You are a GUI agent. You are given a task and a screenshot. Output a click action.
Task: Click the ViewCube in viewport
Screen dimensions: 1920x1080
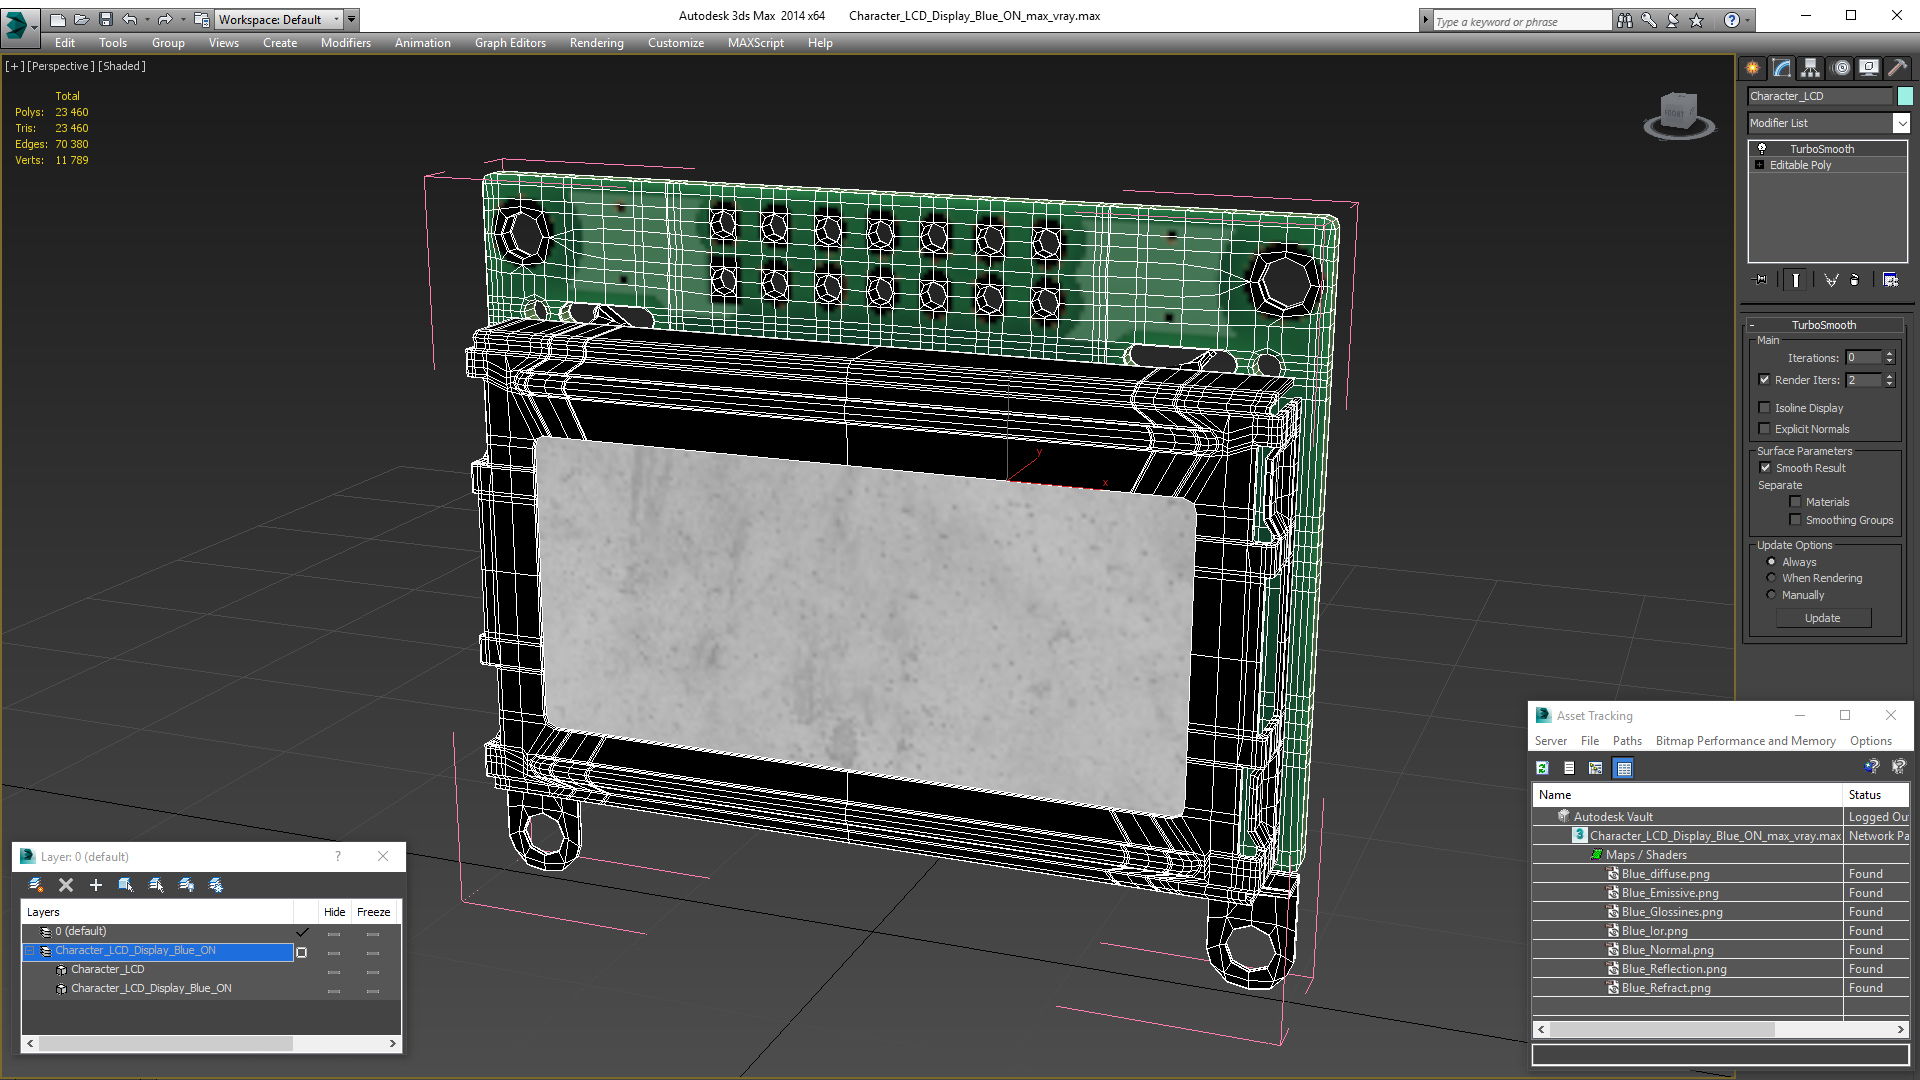pos(1679,114)
